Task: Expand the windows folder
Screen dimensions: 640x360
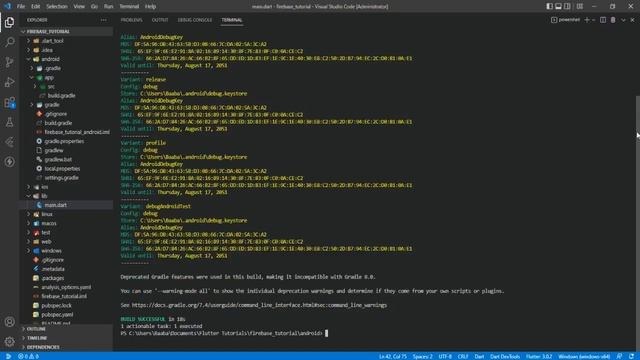Action: [66, 251]
